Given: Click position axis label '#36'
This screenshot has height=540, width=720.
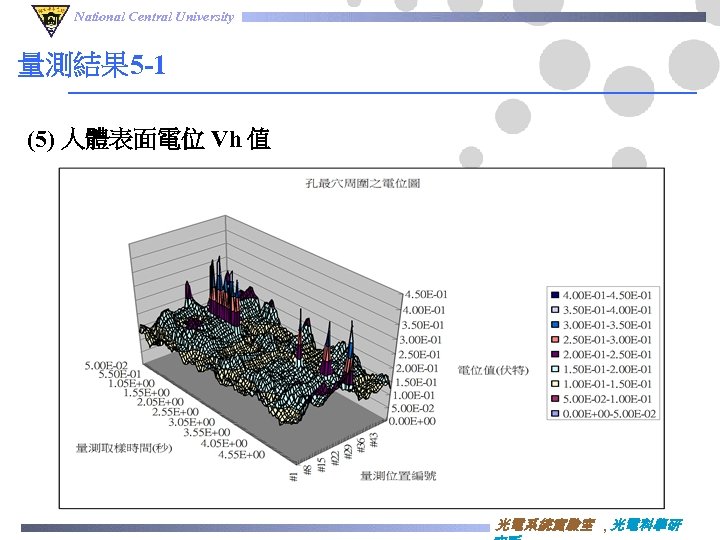Looking at the screenshot, I should [361, 445].
